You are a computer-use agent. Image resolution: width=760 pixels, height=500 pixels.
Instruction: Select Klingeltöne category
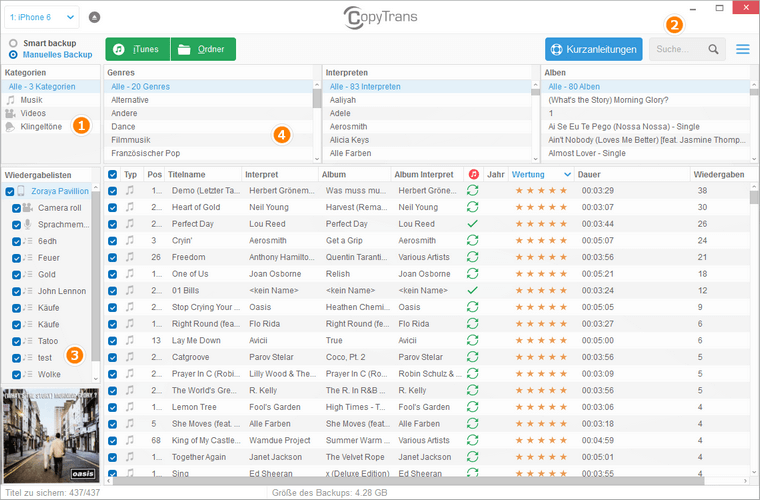pyautogui.click(x=50, y=126)
